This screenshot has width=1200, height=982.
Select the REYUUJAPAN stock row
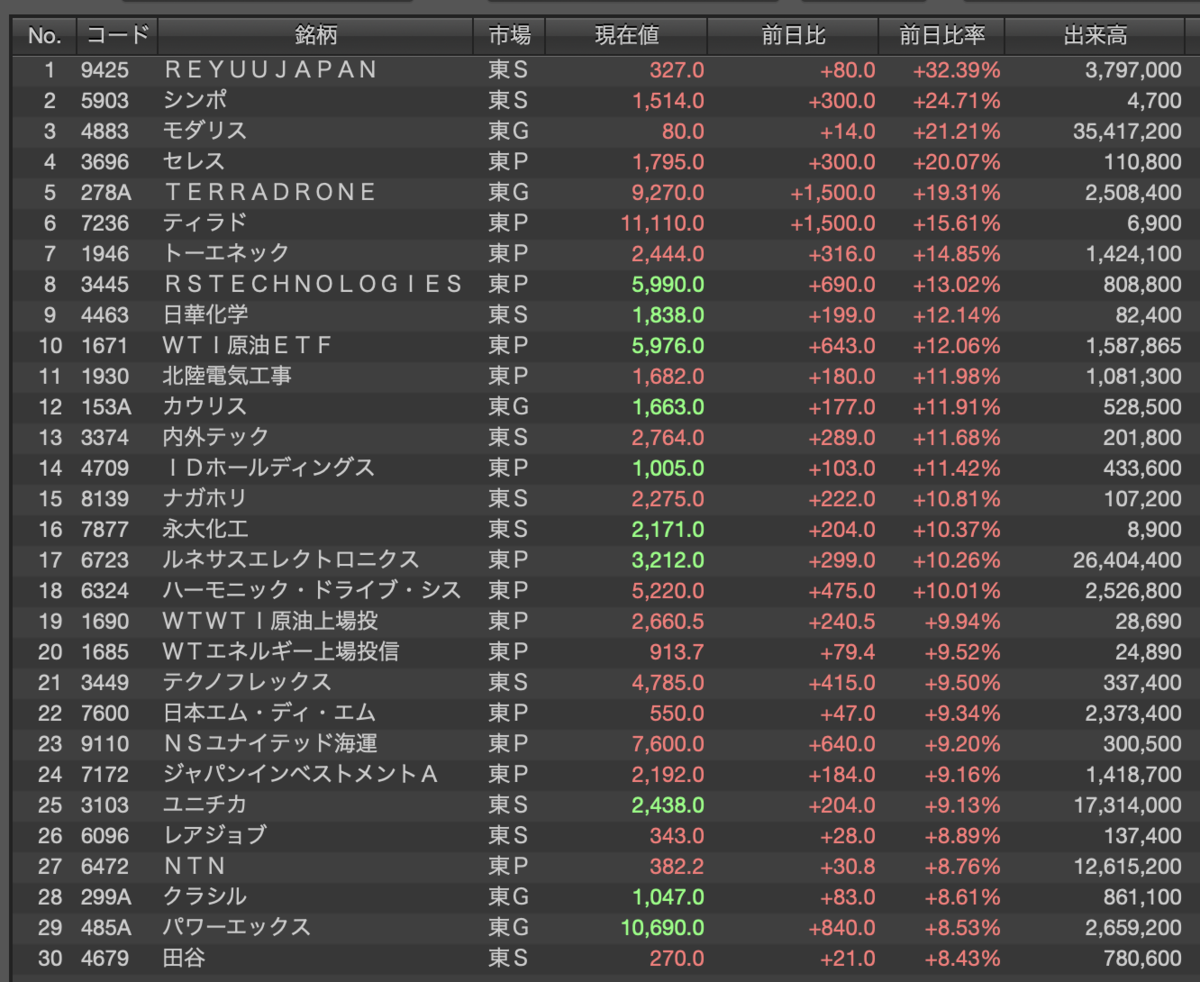click(600, 69)
